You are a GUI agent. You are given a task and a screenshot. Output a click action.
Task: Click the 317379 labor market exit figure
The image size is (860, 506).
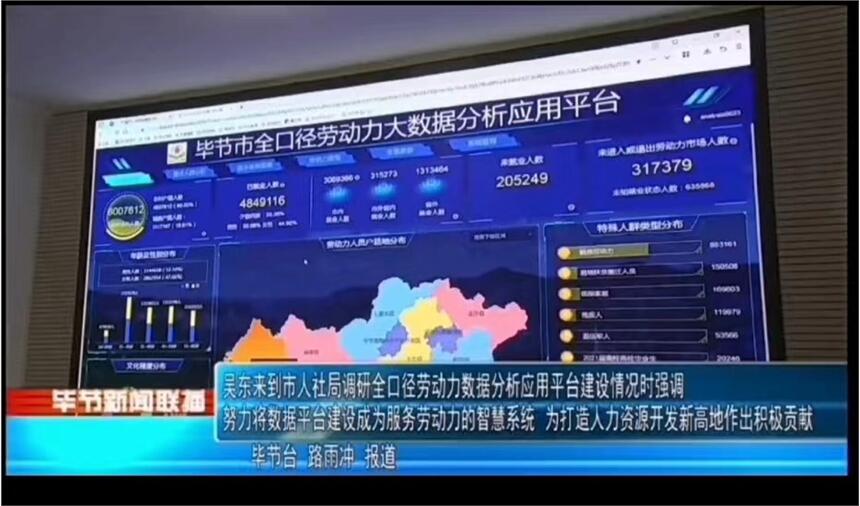[661, 166]
